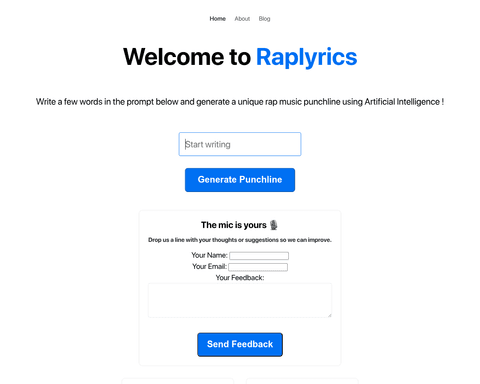
Task: Select the Your Email input box
Action: point(258,267)
